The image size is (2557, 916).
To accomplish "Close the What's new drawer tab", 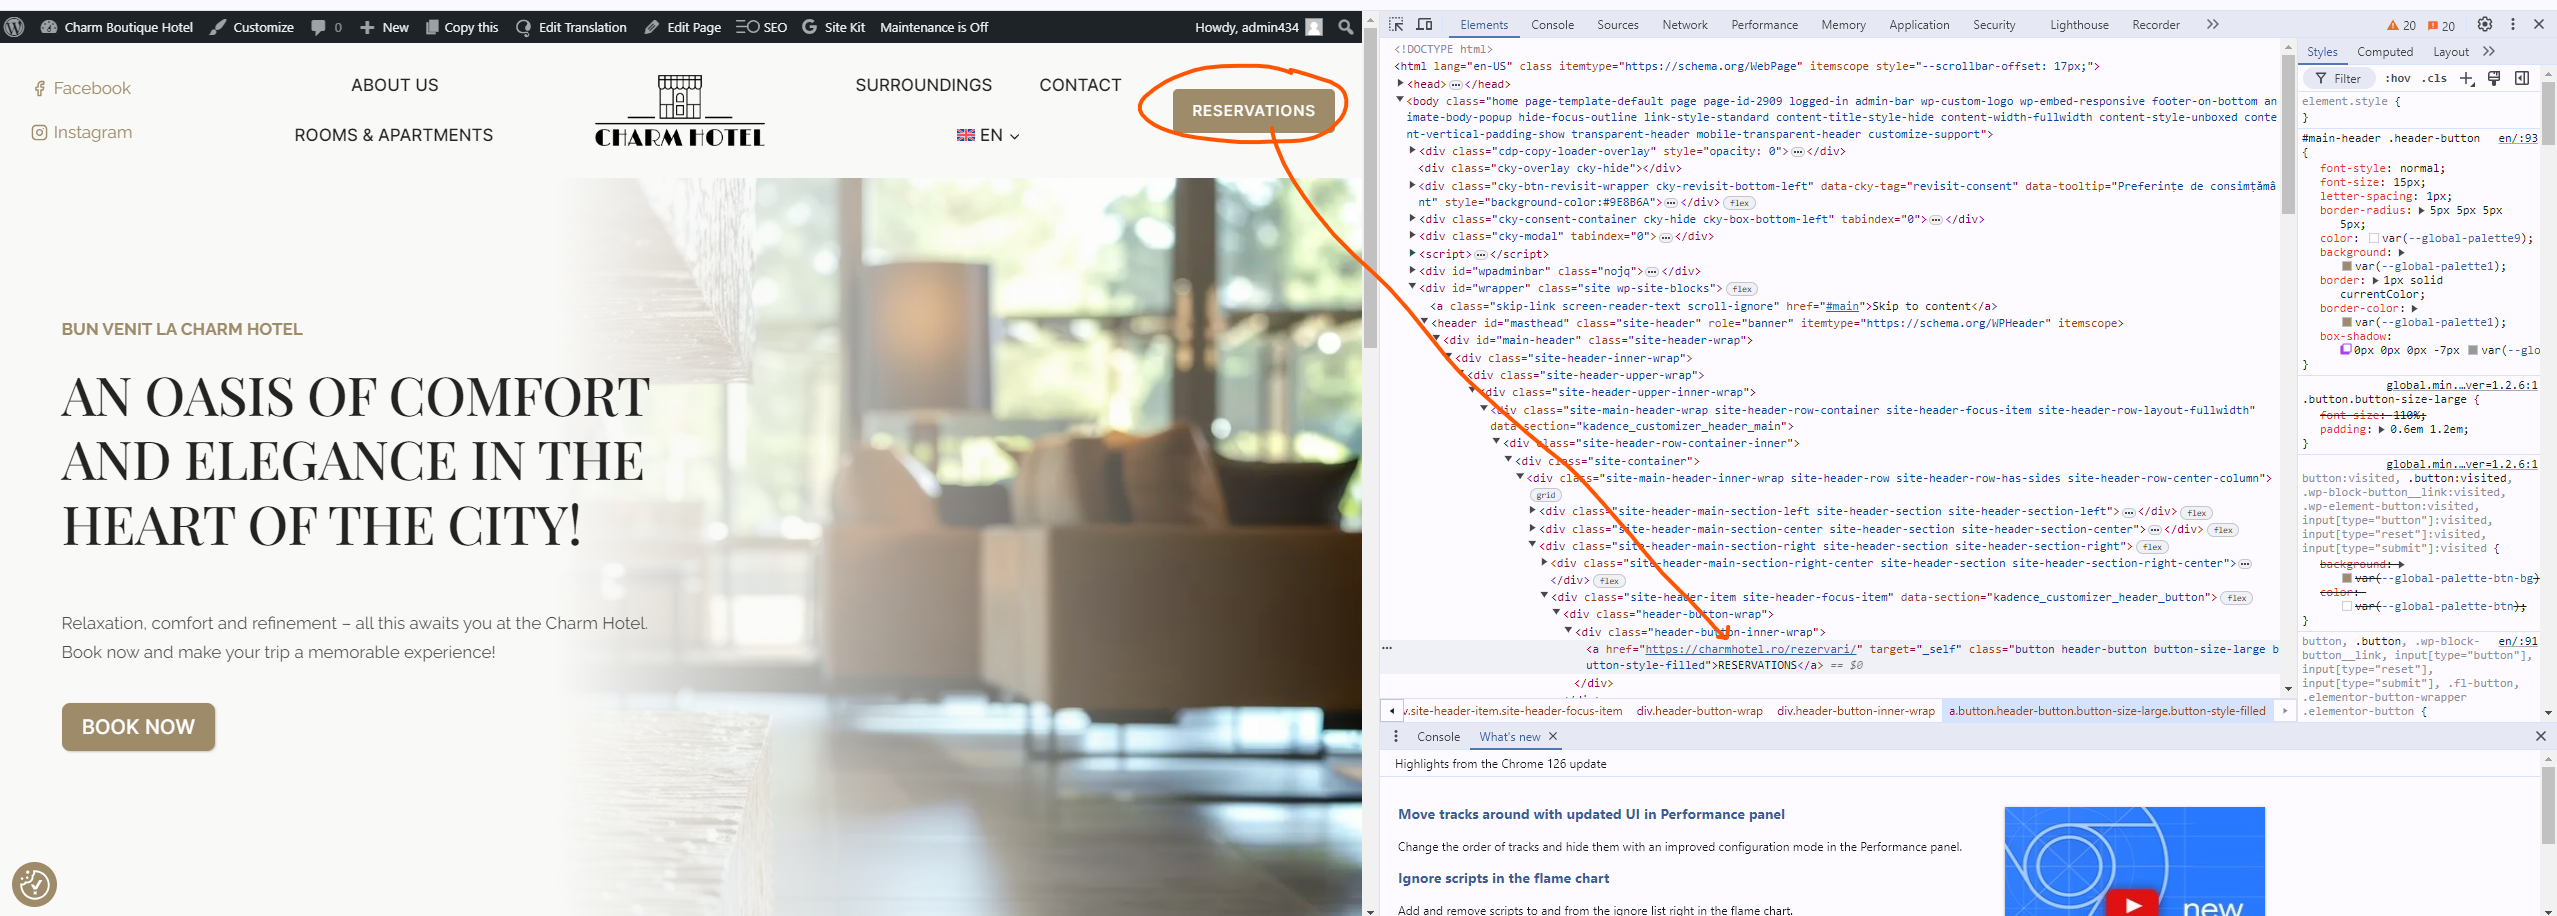I will coord(1553,736).
